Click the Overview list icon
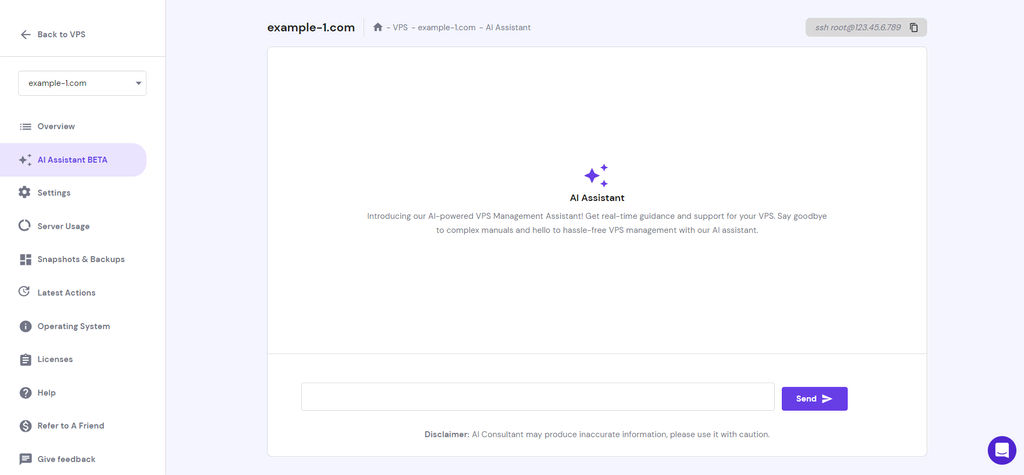Image resolution: width=1024 pixels, height=475 pixels. pos(25,127)
